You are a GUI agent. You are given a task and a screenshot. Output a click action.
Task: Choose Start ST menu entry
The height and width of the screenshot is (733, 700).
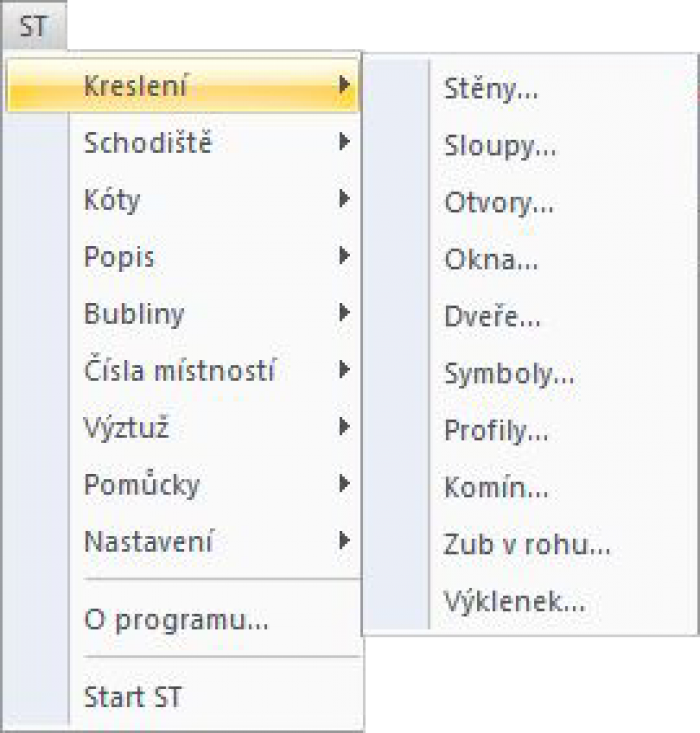133,696
